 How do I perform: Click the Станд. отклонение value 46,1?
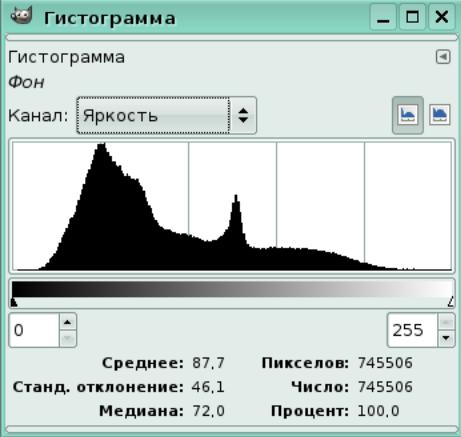pyautogui.click(x=208, y=387)
